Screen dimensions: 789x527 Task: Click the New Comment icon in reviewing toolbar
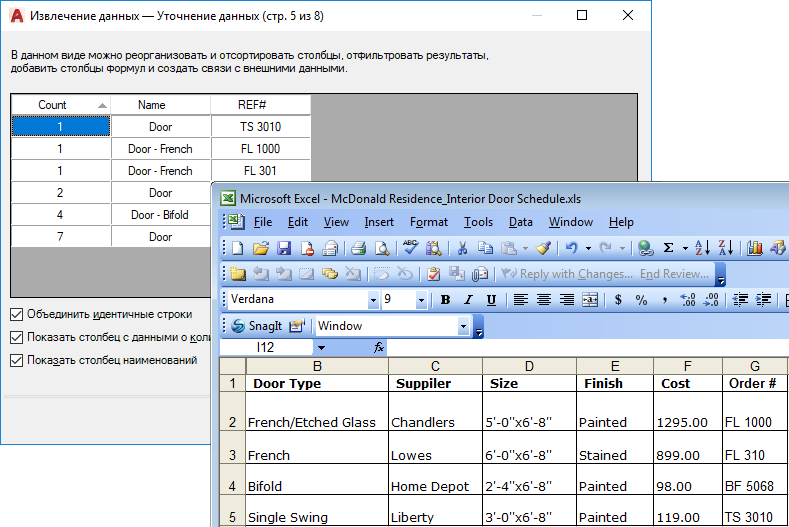(x=238, y=274)
